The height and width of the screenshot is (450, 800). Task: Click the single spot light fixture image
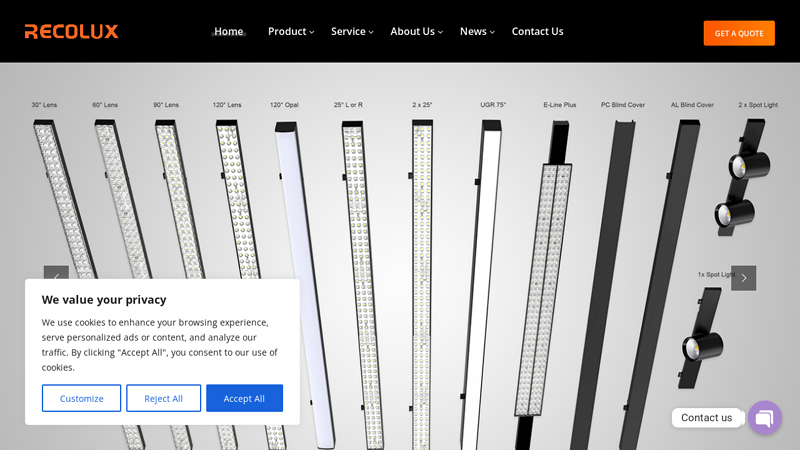pyautogui.click(x=701, y=338)
